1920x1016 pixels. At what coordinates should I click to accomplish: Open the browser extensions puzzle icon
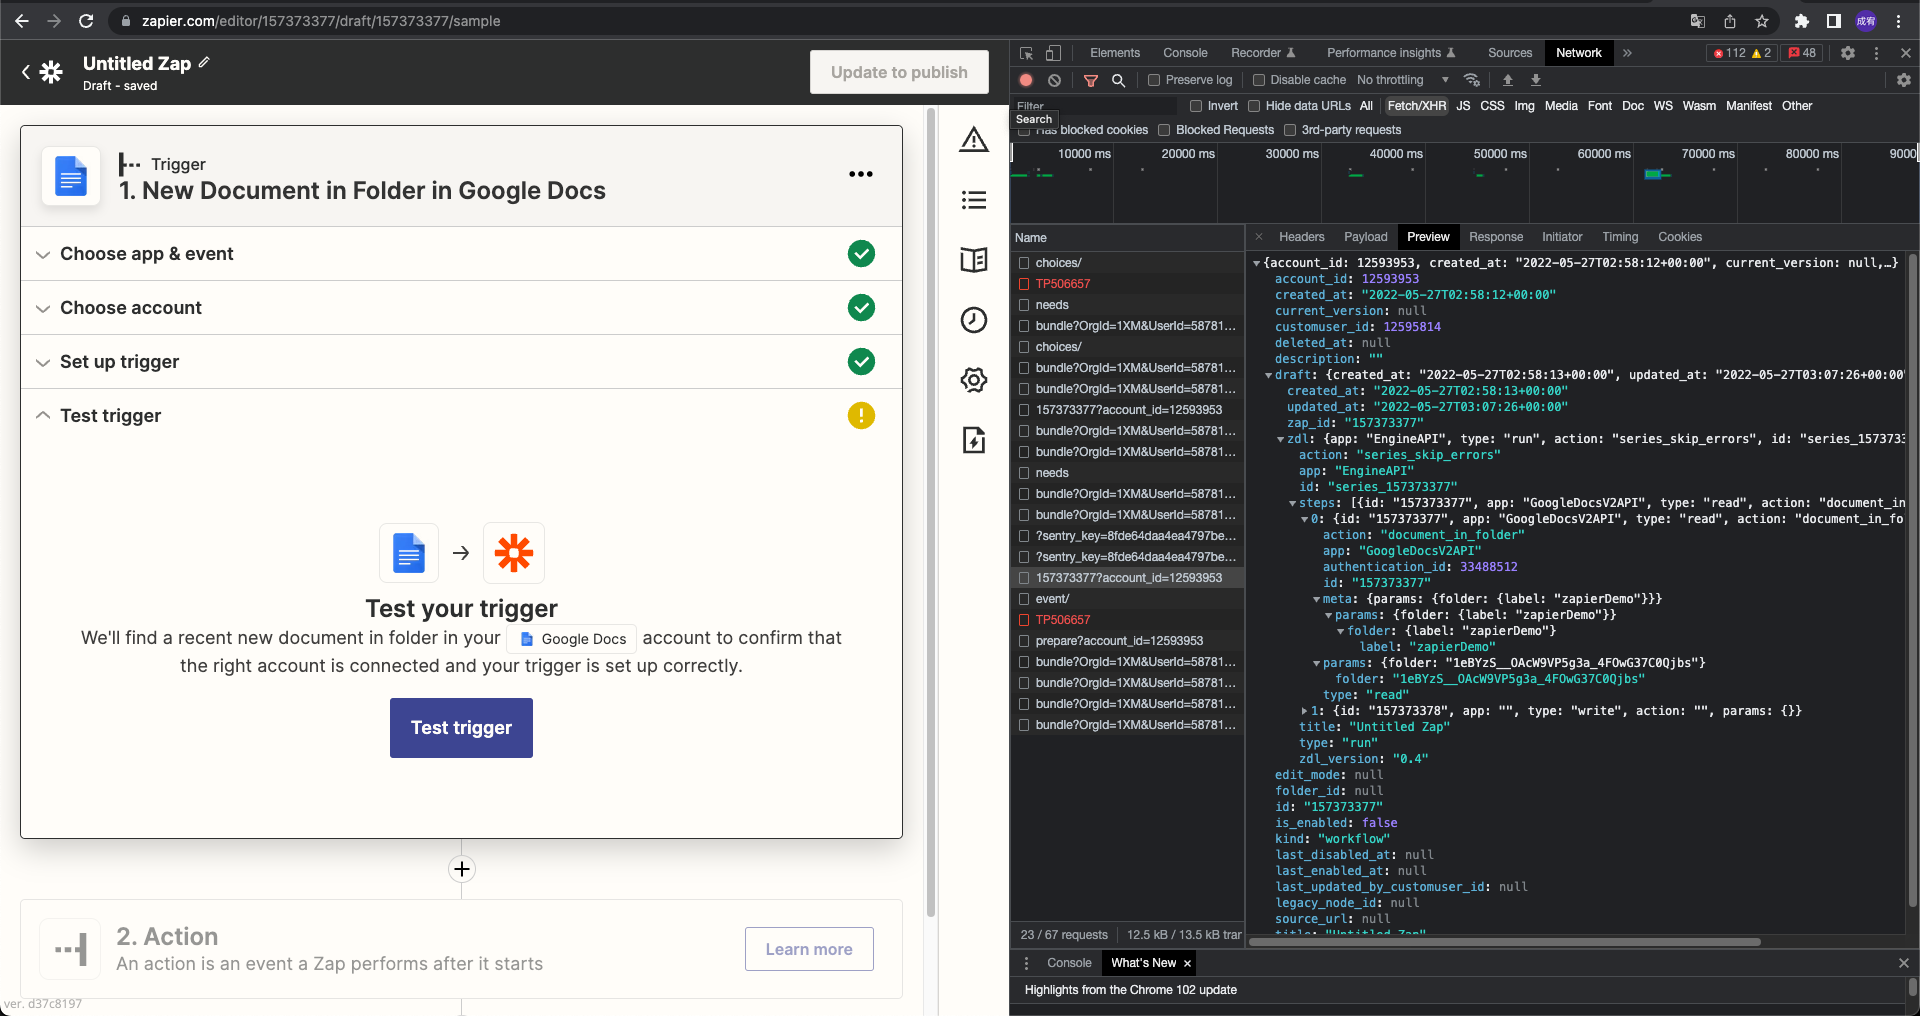tap(1802, 21)
